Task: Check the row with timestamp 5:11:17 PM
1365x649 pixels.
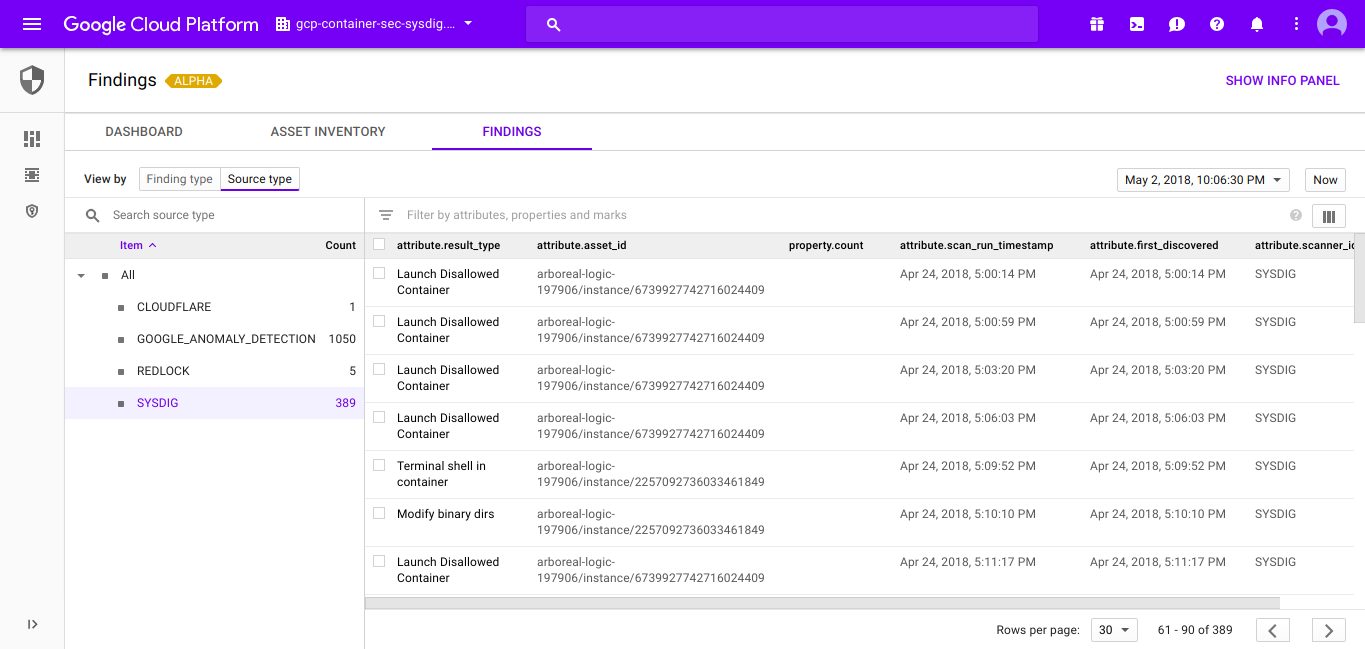Action: (x=379, y=561)
